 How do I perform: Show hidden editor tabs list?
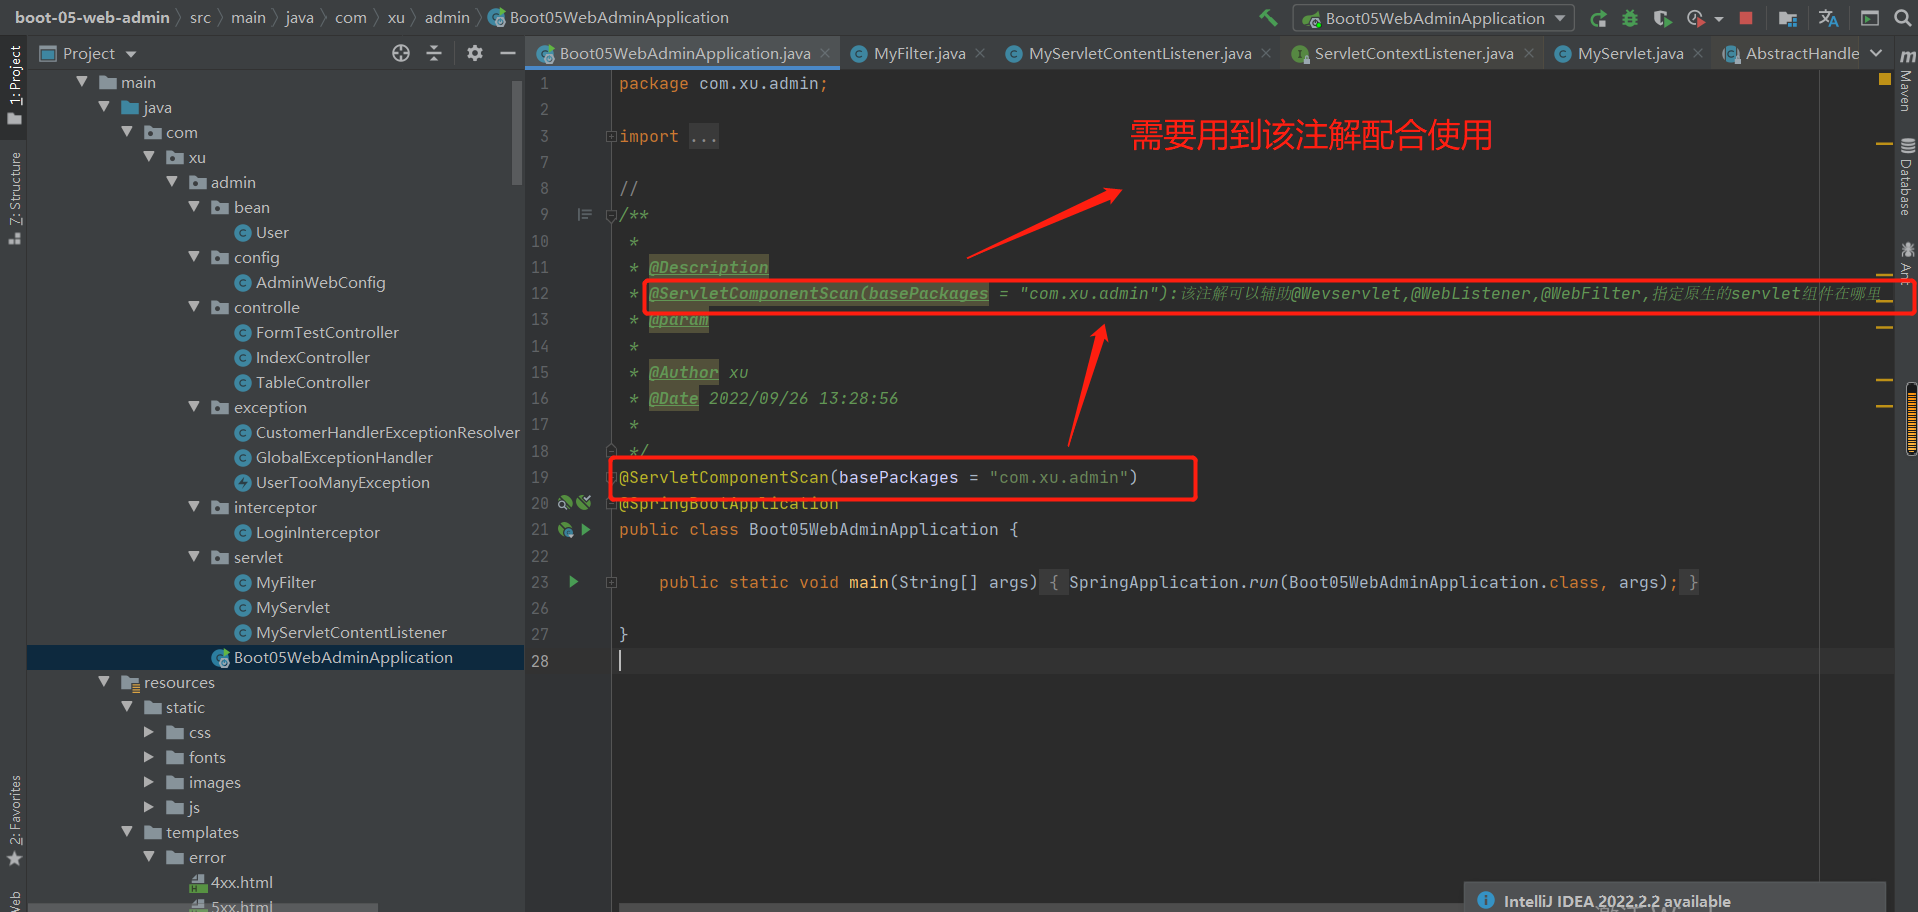(x=1876, y=53)
